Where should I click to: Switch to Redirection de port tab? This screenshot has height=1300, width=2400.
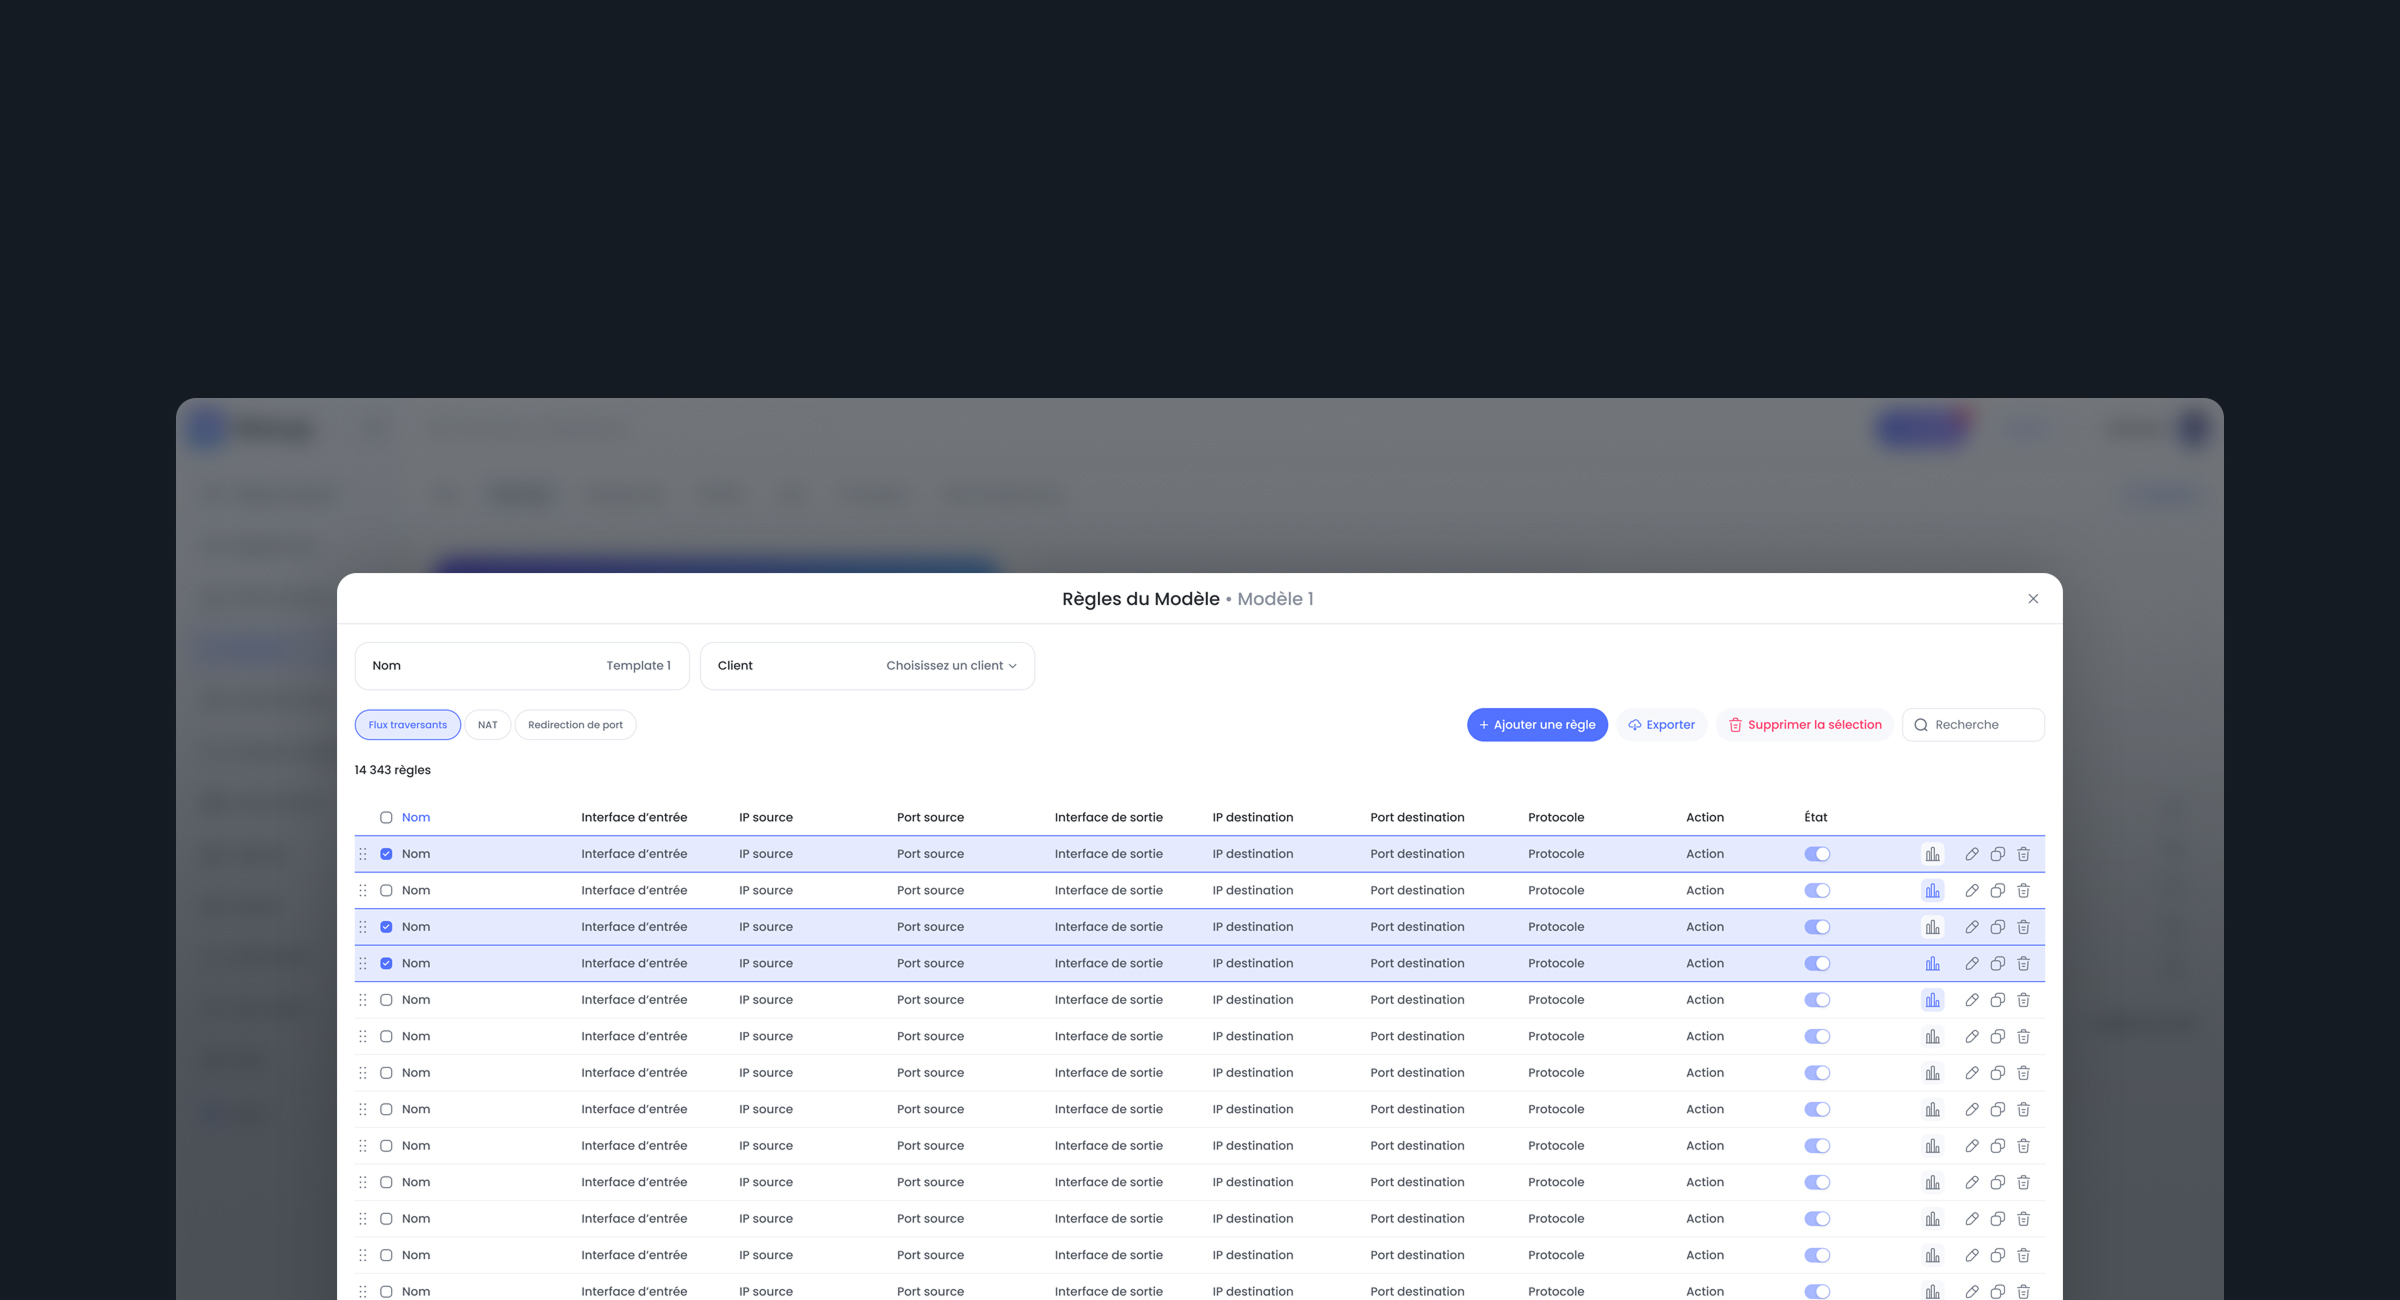(x=575, y=725)
